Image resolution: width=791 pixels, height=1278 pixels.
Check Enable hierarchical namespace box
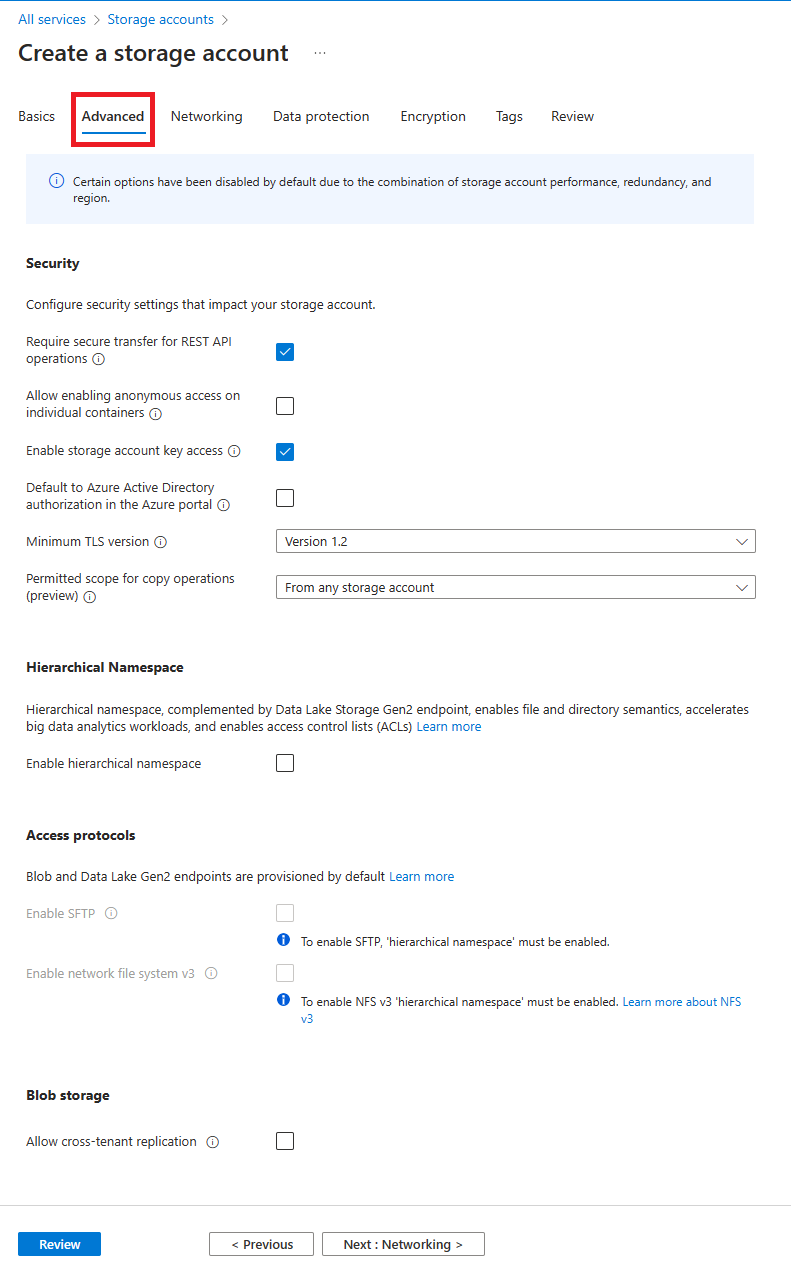point(285,764)
